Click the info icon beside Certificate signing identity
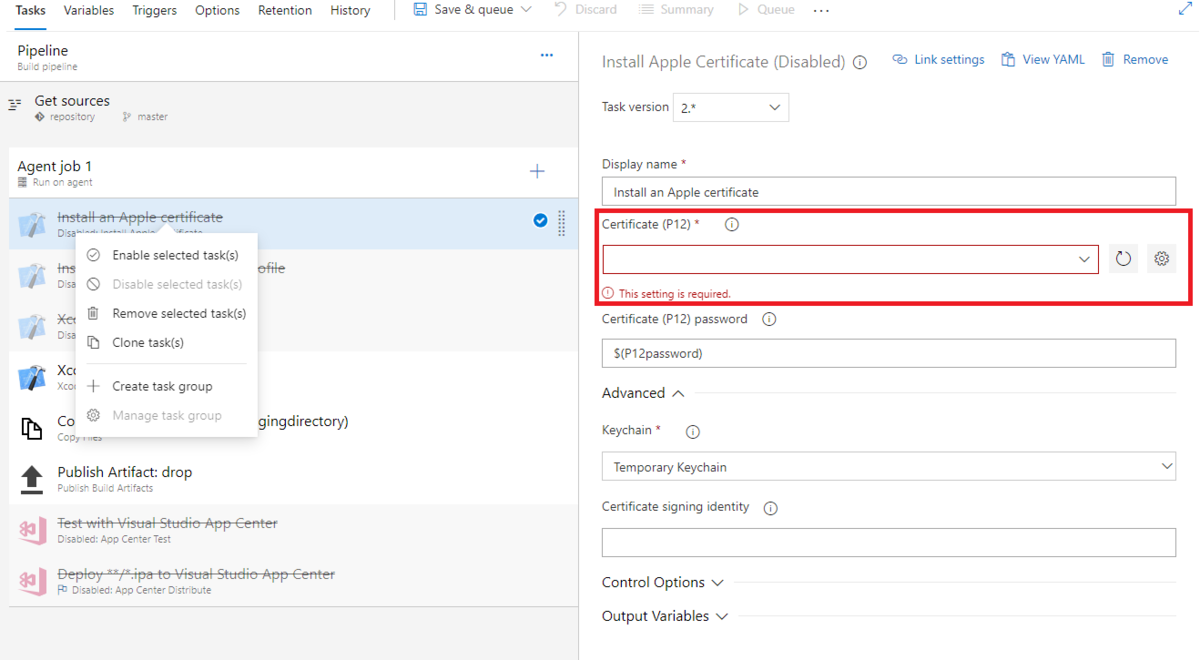This screenshot has width=1200, height=660. tap(770, 508)
